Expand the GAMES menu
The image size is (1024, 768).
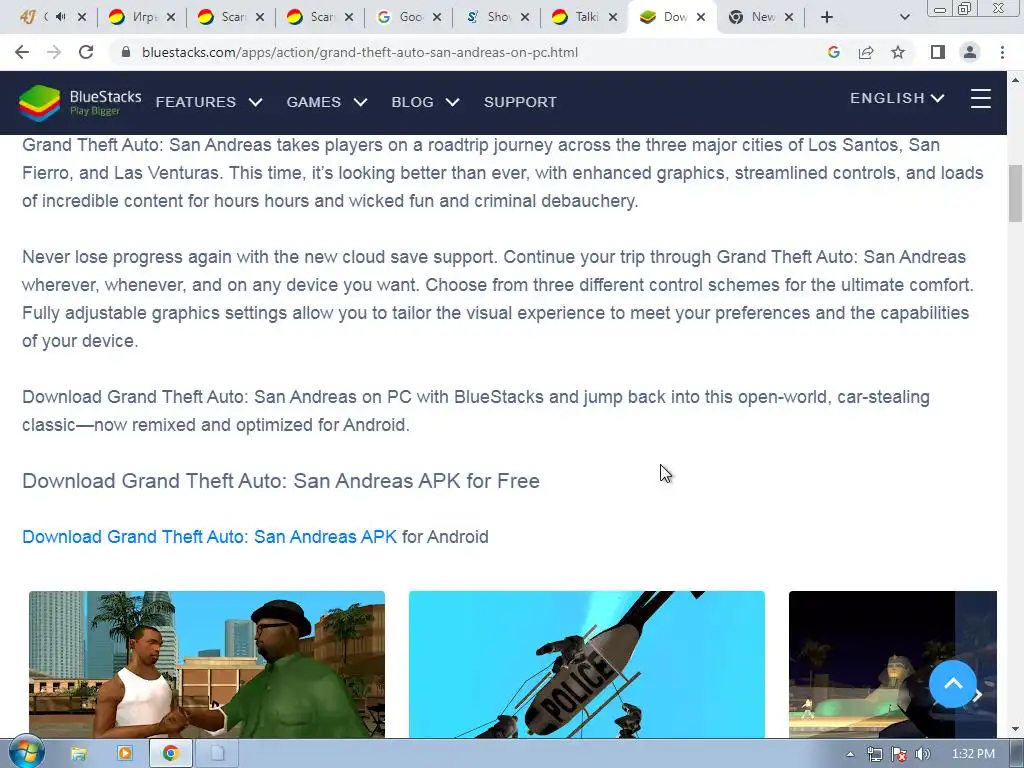(x=327, y=102)
